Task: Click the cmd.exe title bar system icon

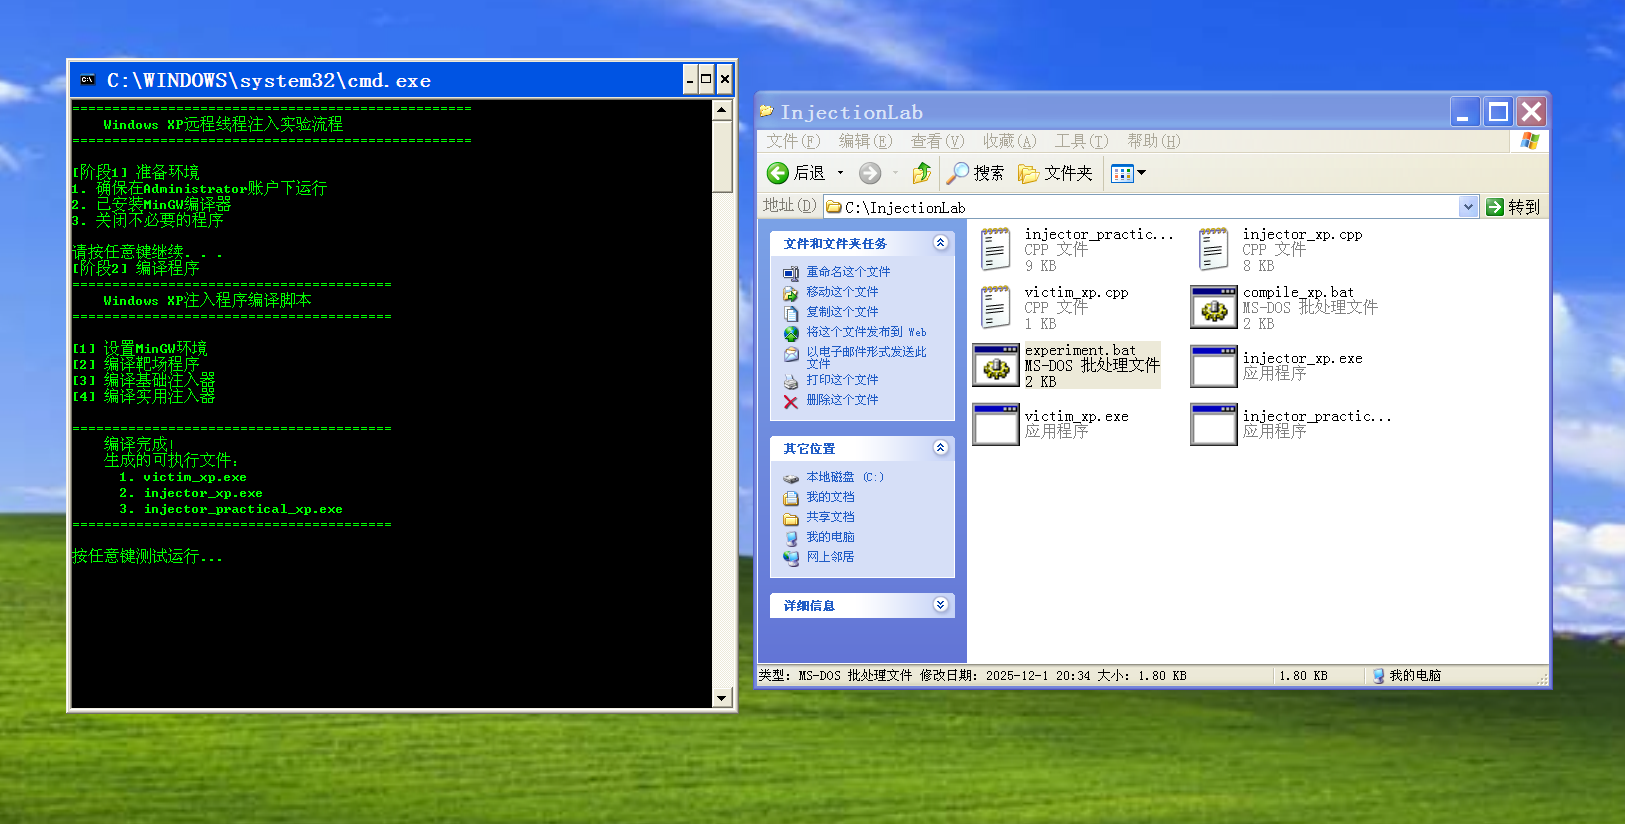Action: pyautogui.click(x=88, y=80)
